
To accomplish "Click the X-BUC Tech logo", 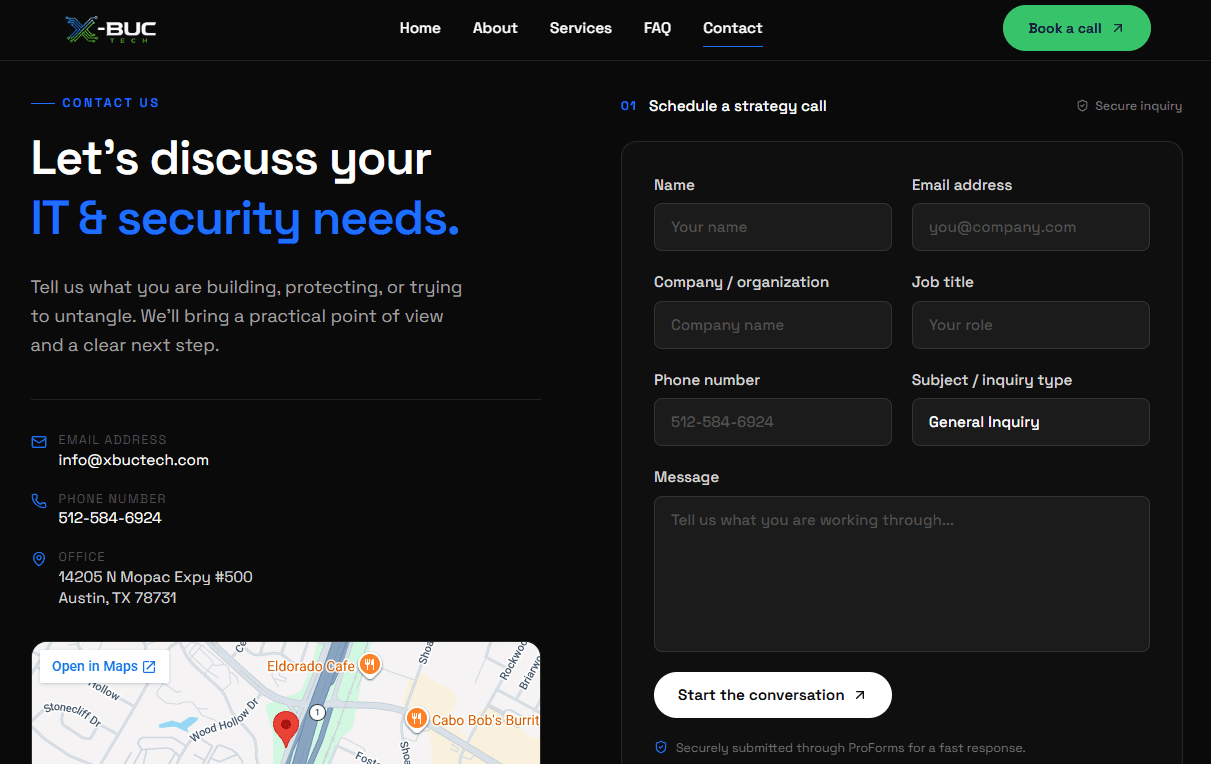I will click(x=111, y=29).
